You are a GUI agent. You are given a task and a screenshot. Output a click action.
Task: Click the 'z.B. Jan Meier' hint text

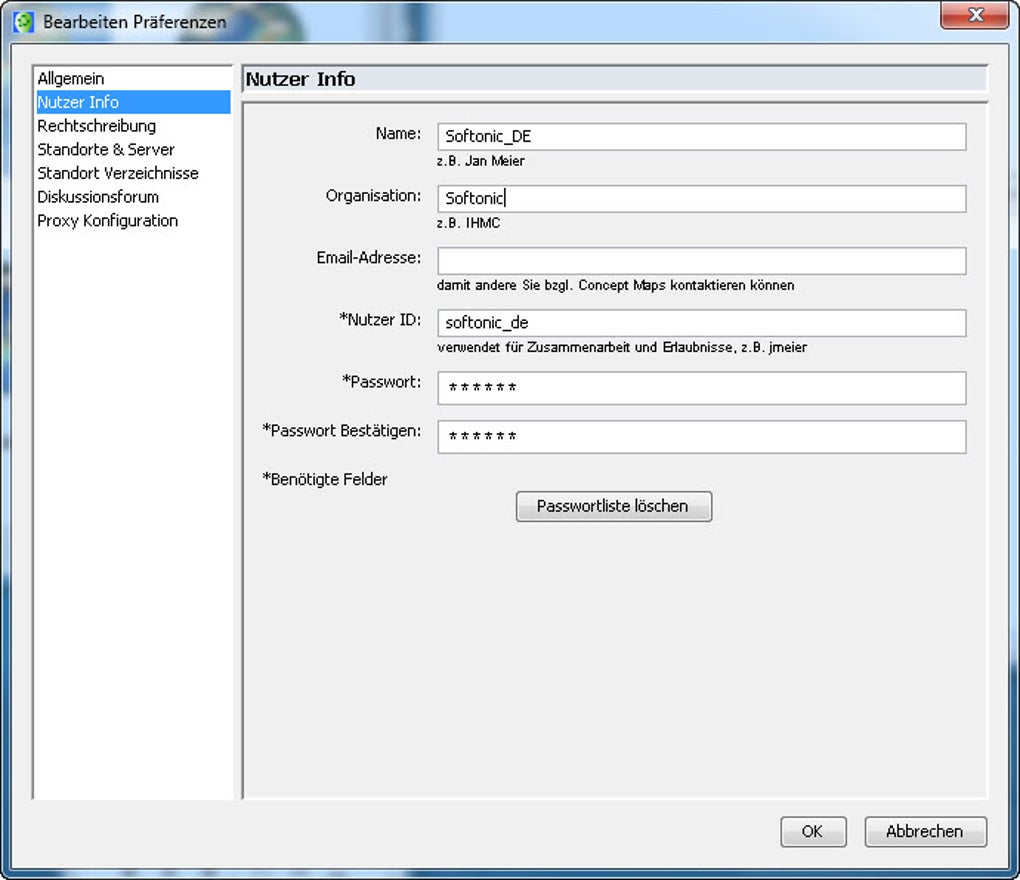[x=481, y=161]
